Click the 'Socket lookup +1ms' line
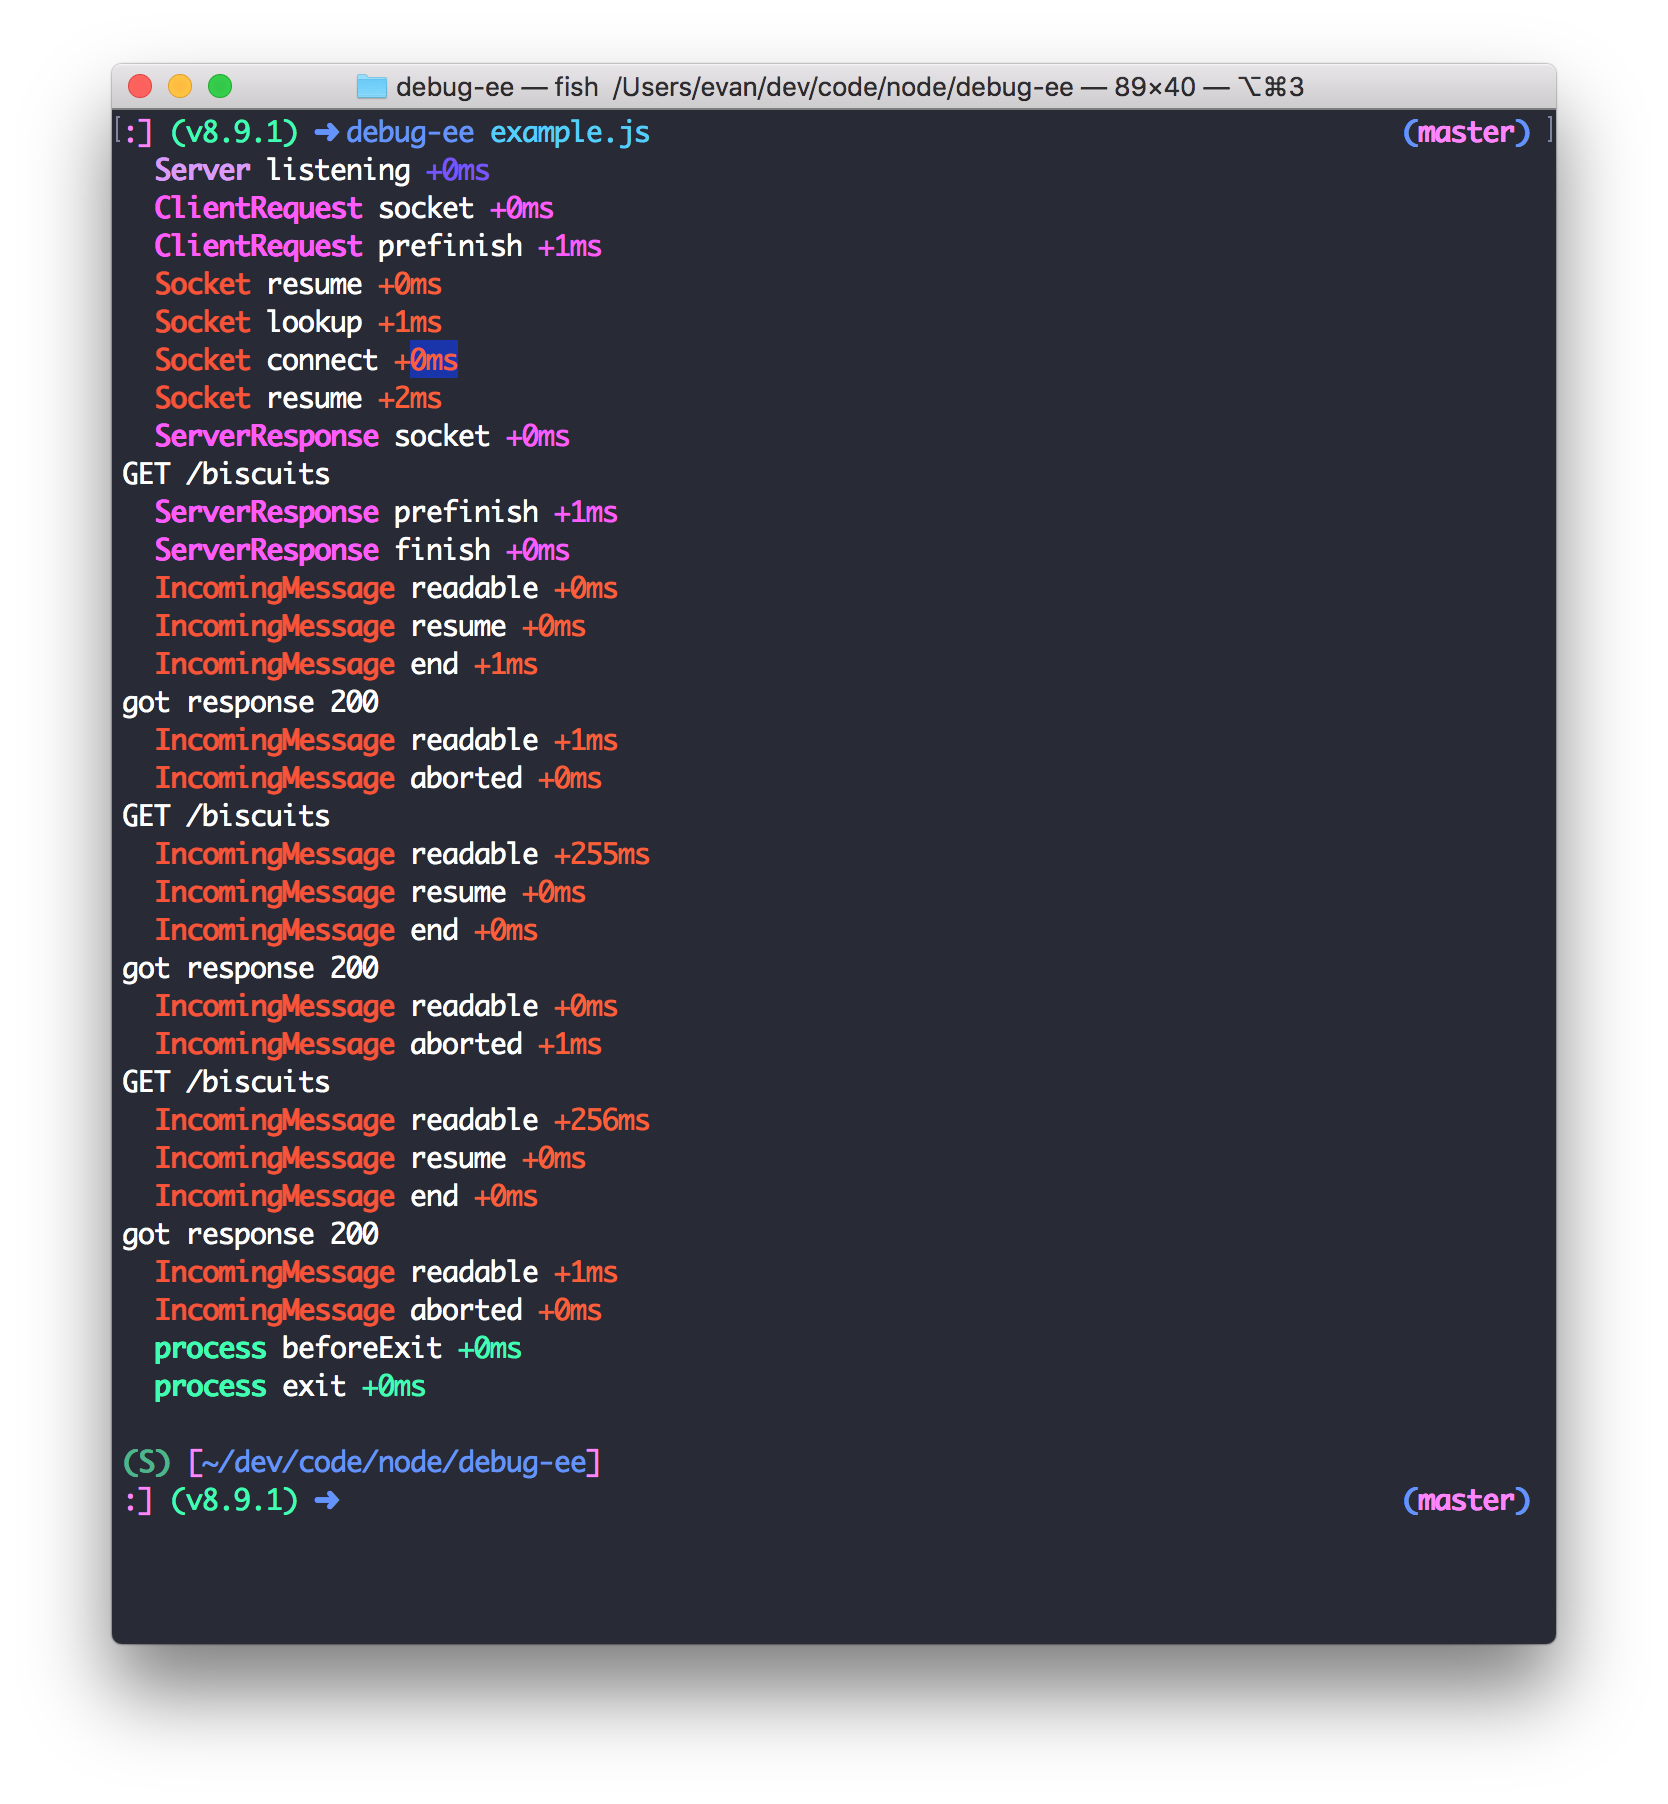Viewport: 1668px width, 1804px height. point(298,322)
